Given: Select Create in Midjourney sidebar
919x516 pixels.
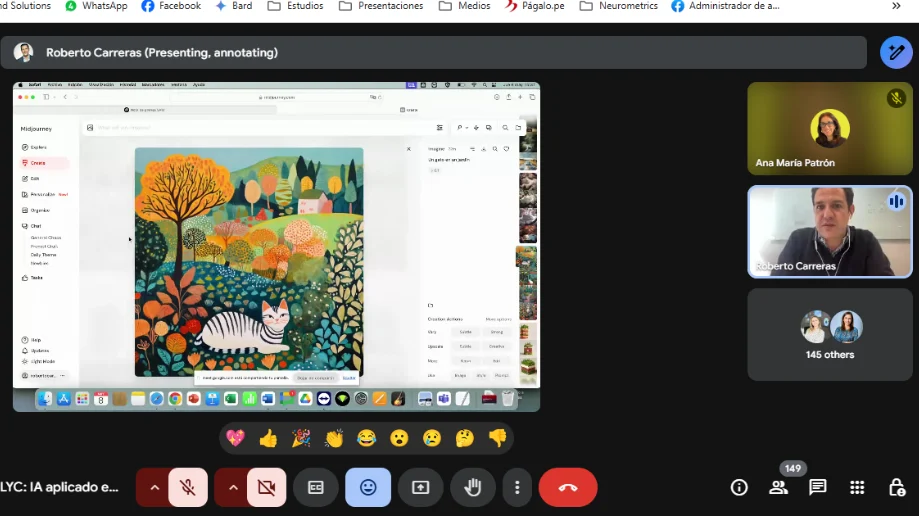Looking at the screenshot, I should click(x=44, y=163).
